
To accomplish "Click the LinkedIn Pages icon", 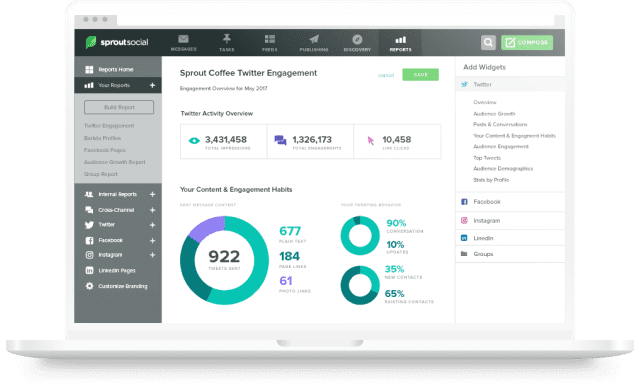I will (x=89, y=270).
